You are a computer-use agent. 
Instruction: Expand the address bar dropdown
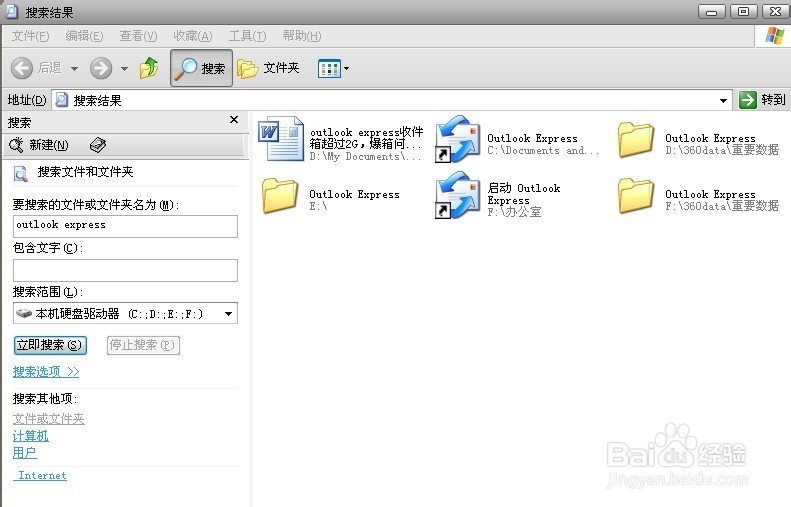(x=723, y=100)
